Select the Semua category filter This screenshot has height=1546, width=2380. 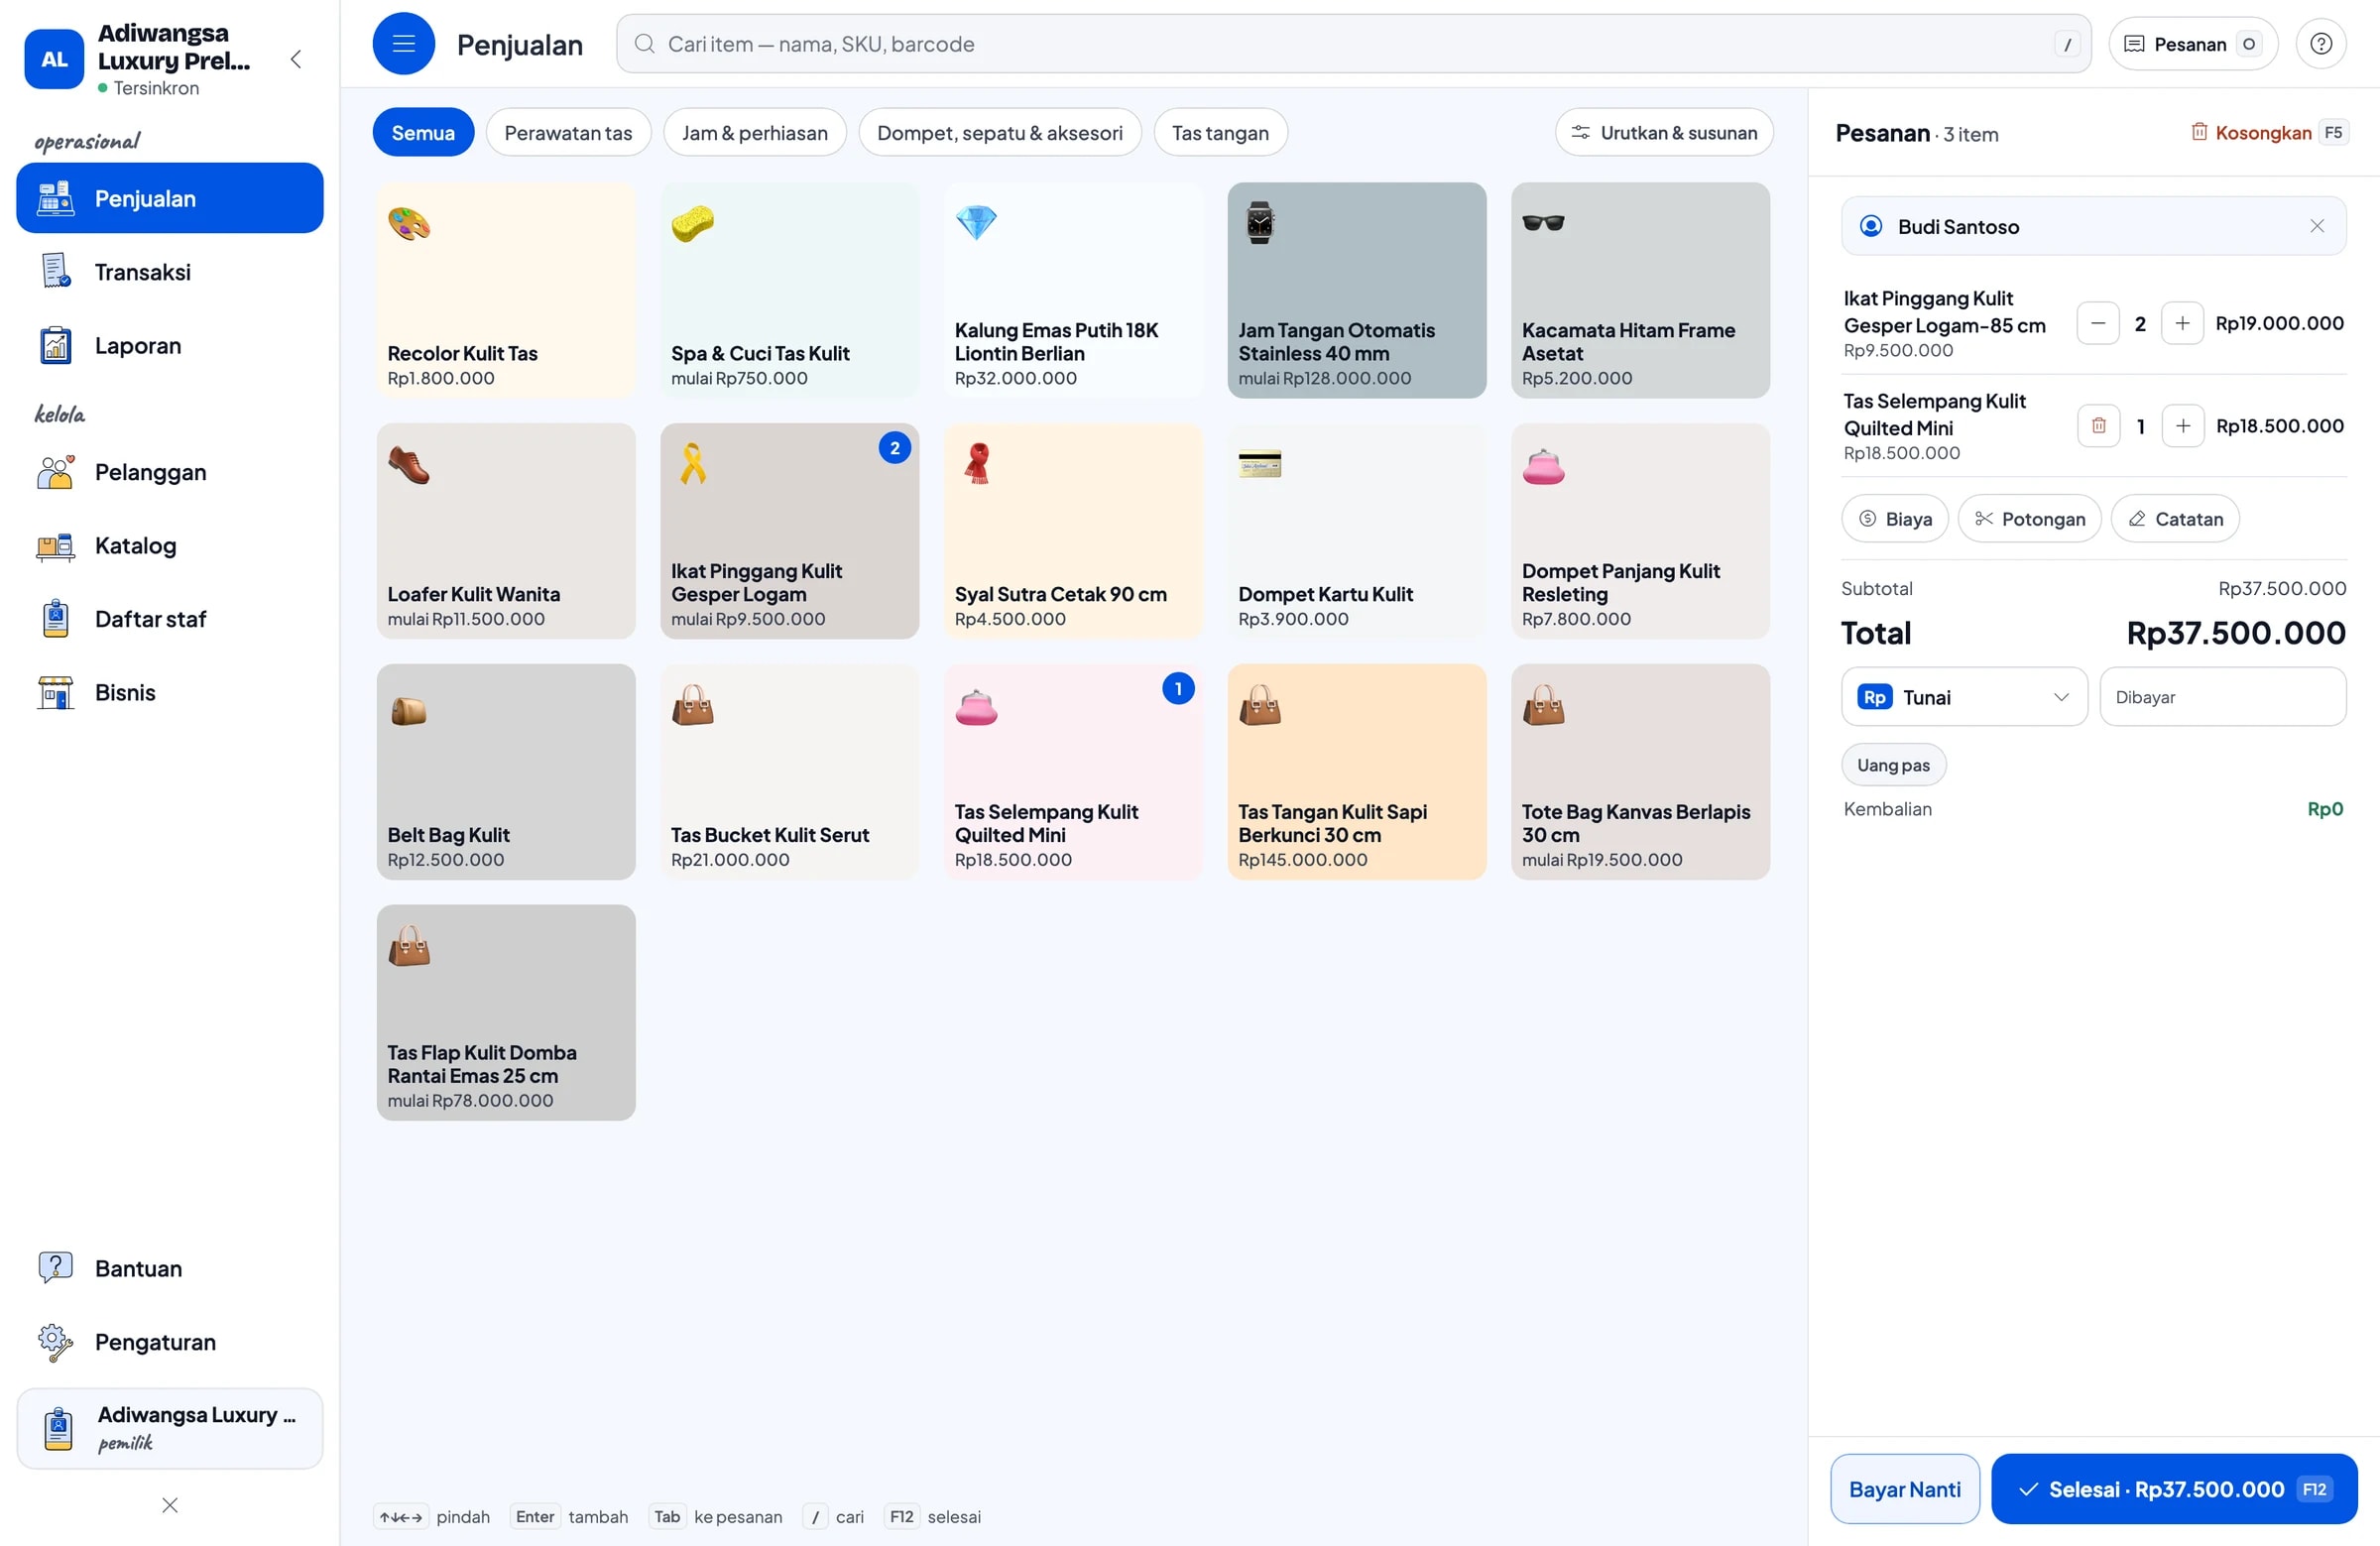(x=423, y=132)
